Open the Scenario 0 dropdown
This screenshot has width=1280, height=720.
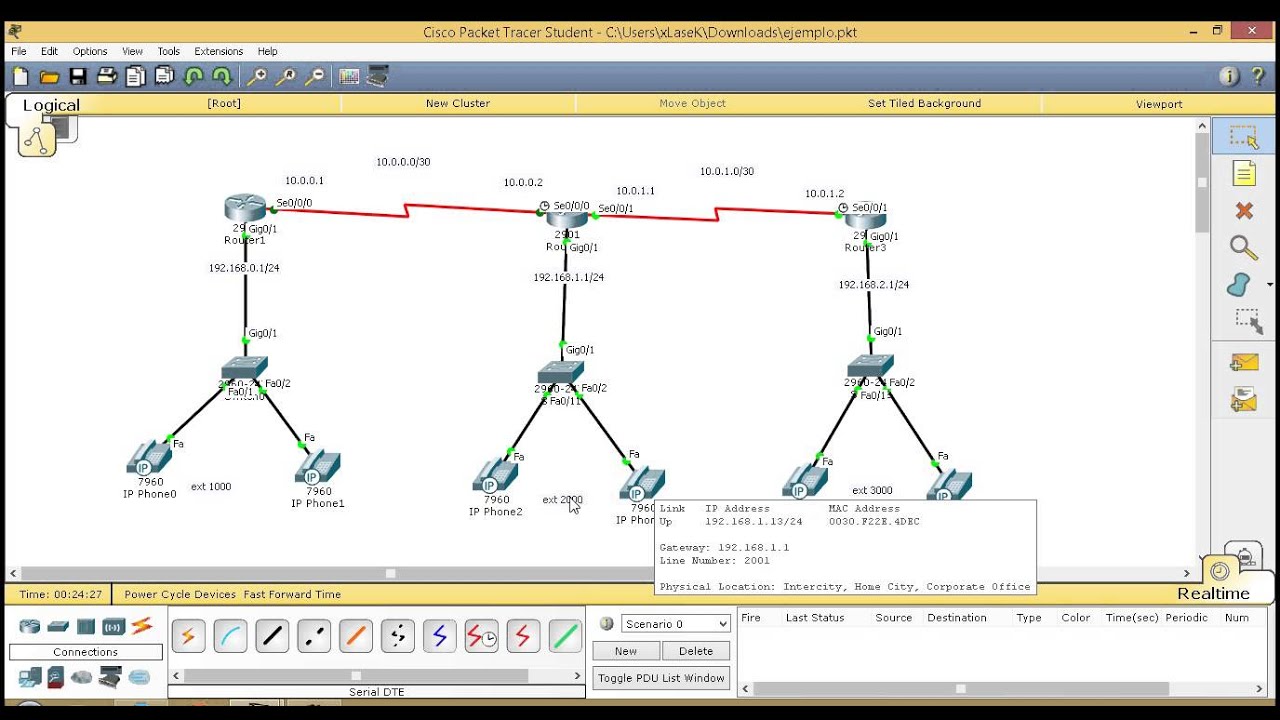(x=676, y=624)
